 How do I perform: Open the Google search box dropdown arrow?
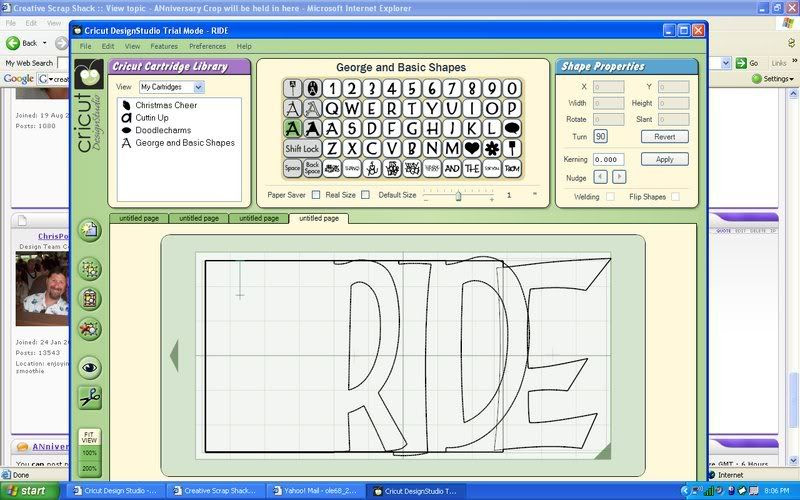pos(51,79)
